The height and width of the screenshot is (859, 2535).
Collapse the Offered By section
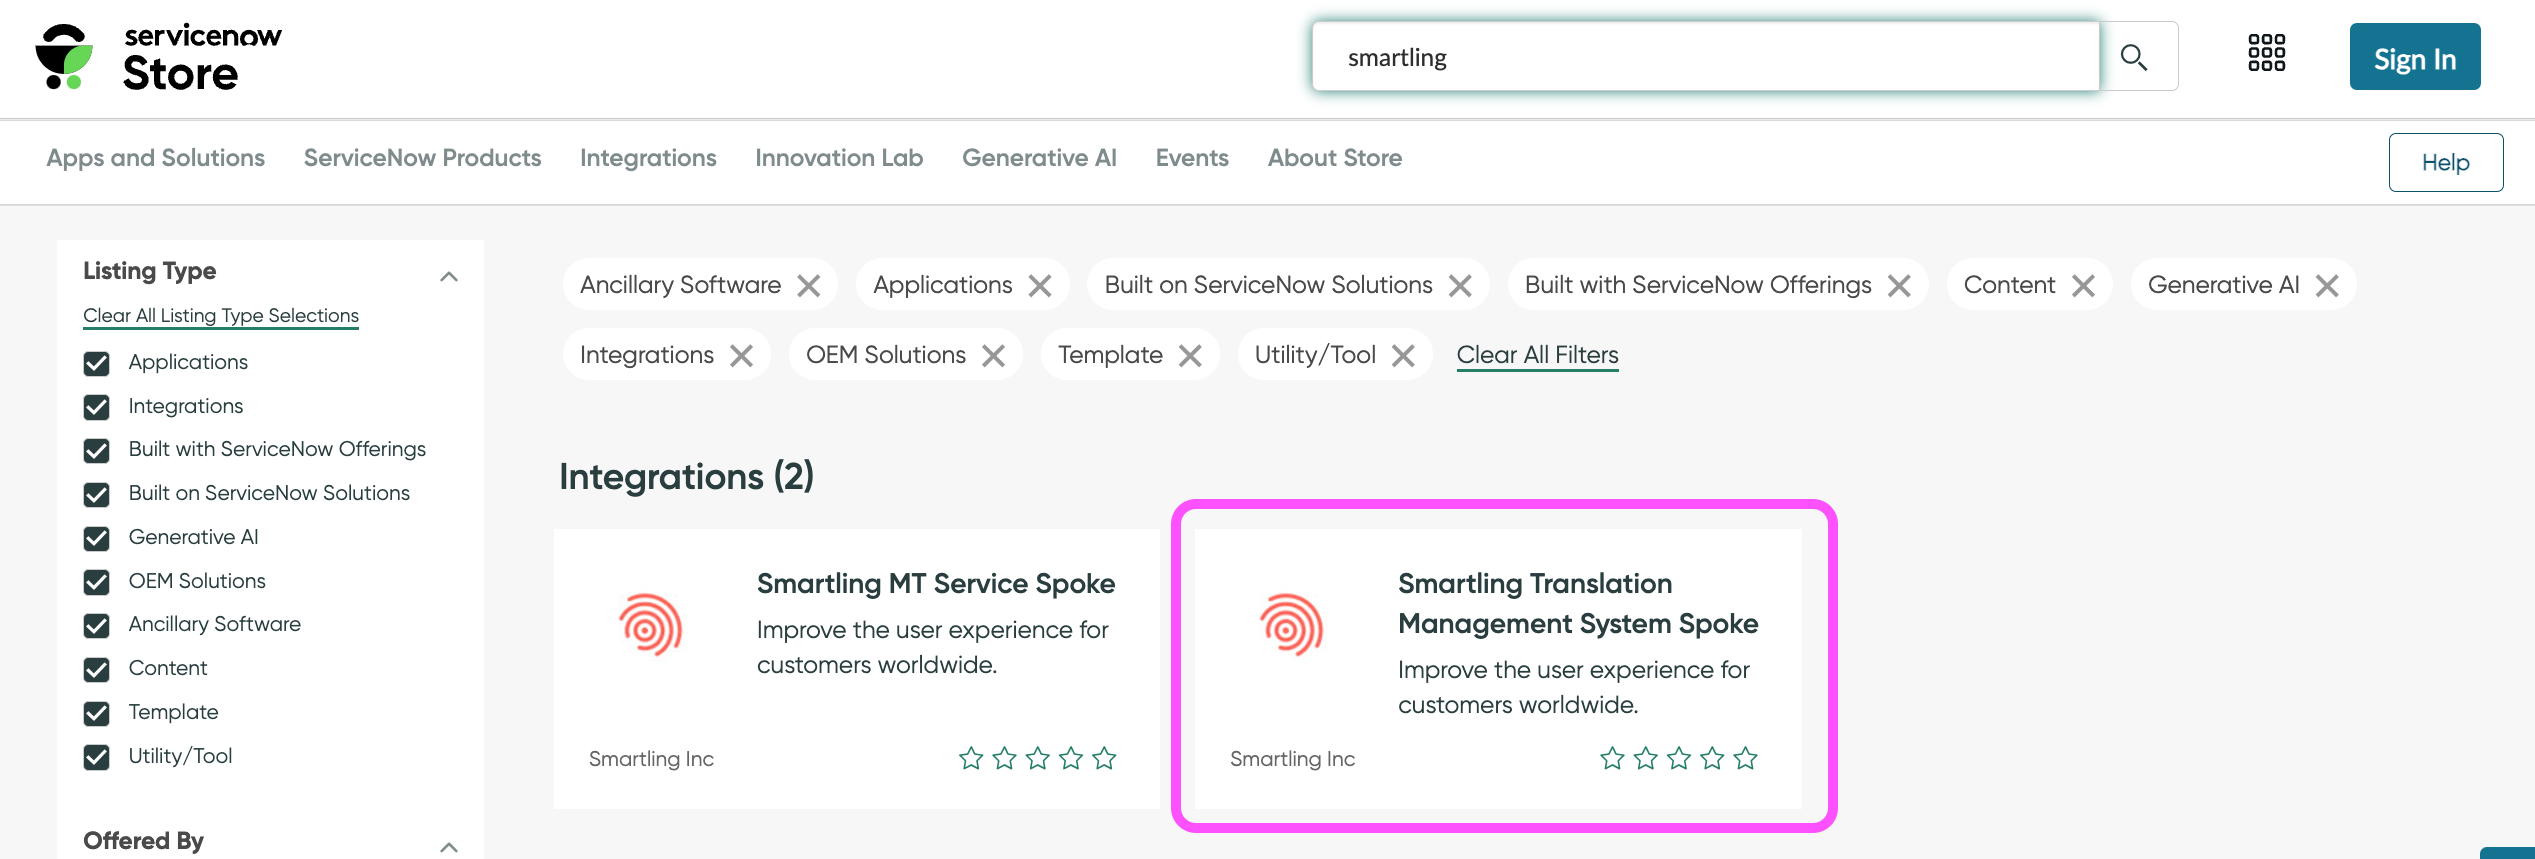[x=449, y=847]
